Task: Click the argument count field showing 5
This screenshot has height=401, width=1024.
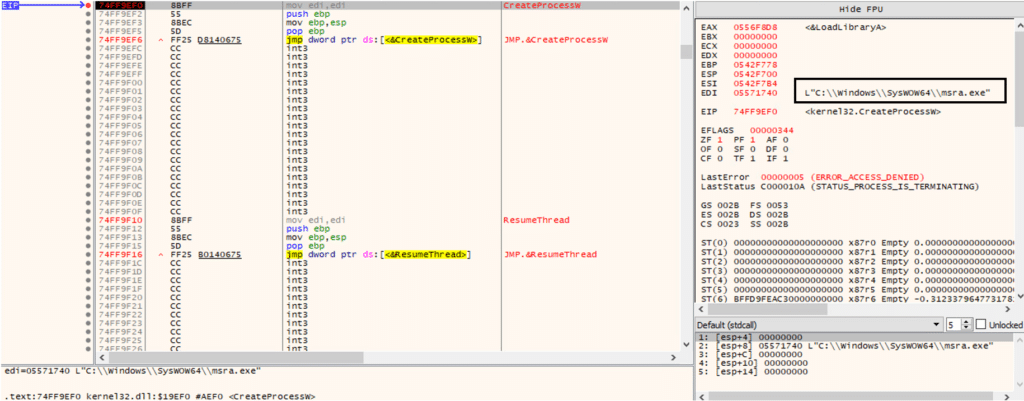Action: 955,325
